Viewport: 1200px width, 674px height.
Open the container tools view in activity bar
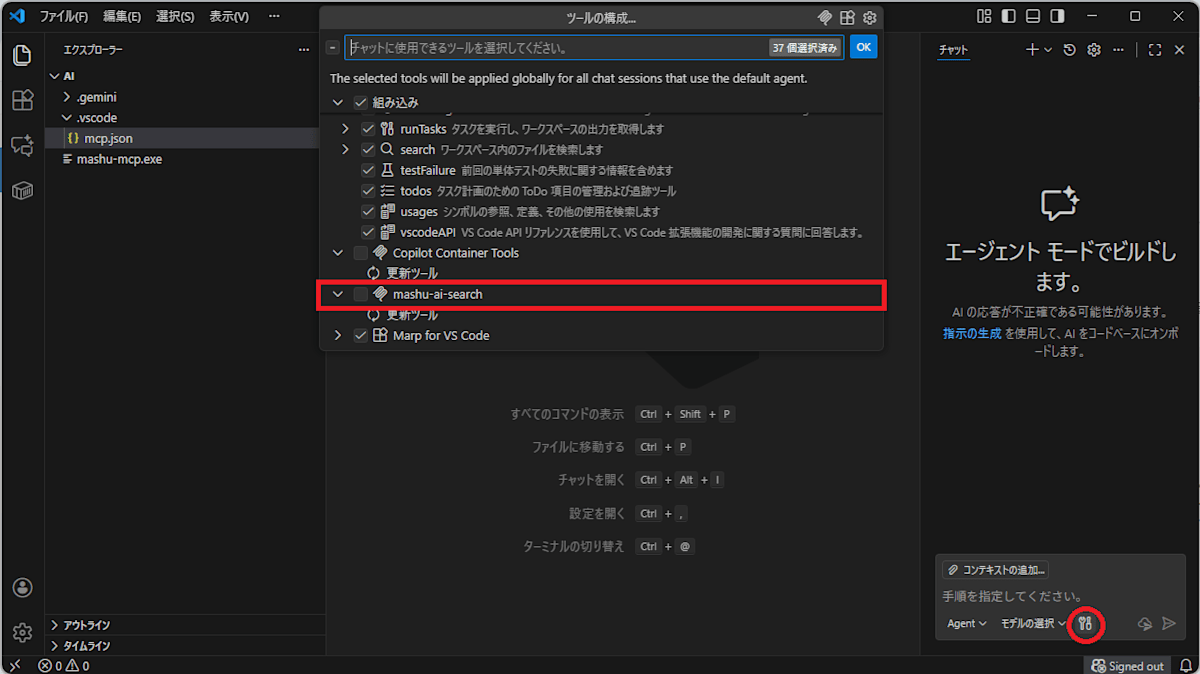tap(22, 190)
